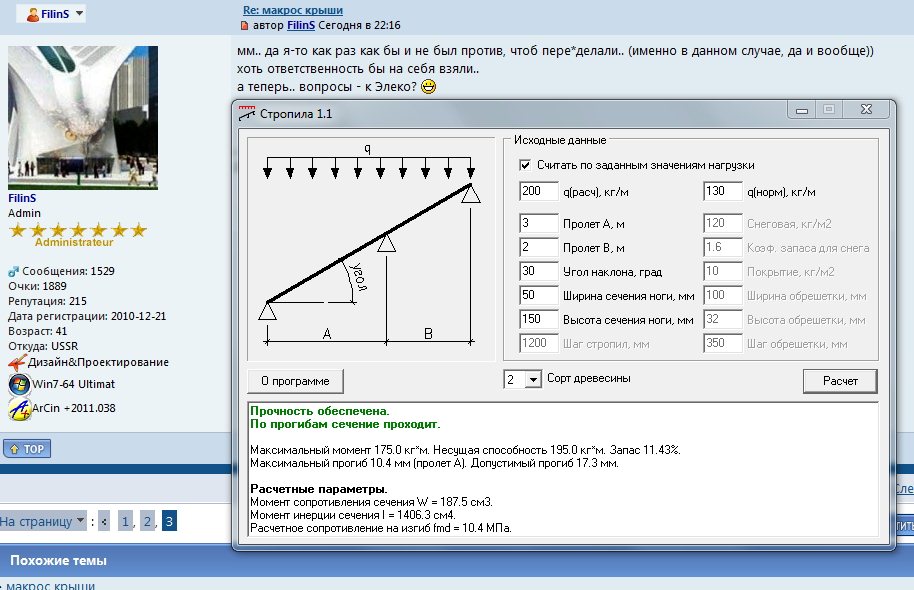Click the Расчет button
Image resolution: width=914 pixels, height=590 pixels.
pos(840,381)
